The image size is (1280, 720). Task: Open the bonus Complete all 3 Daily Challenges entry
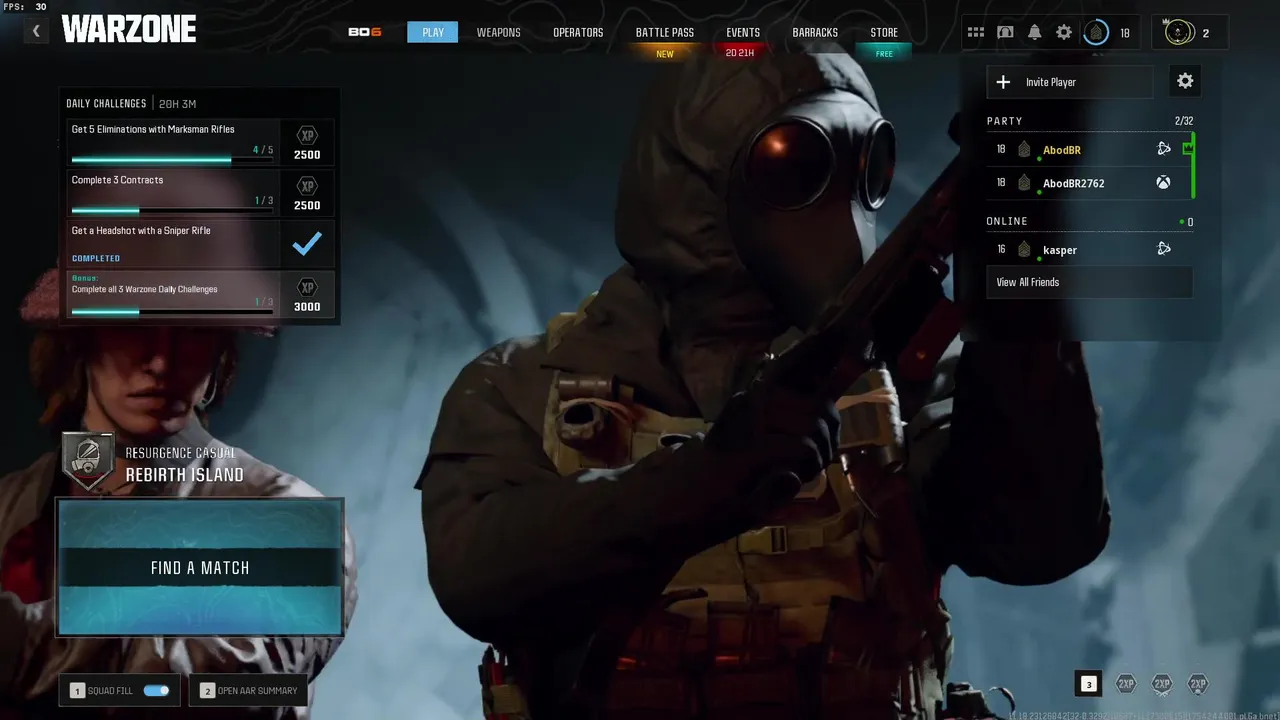[x=172, y=294]
